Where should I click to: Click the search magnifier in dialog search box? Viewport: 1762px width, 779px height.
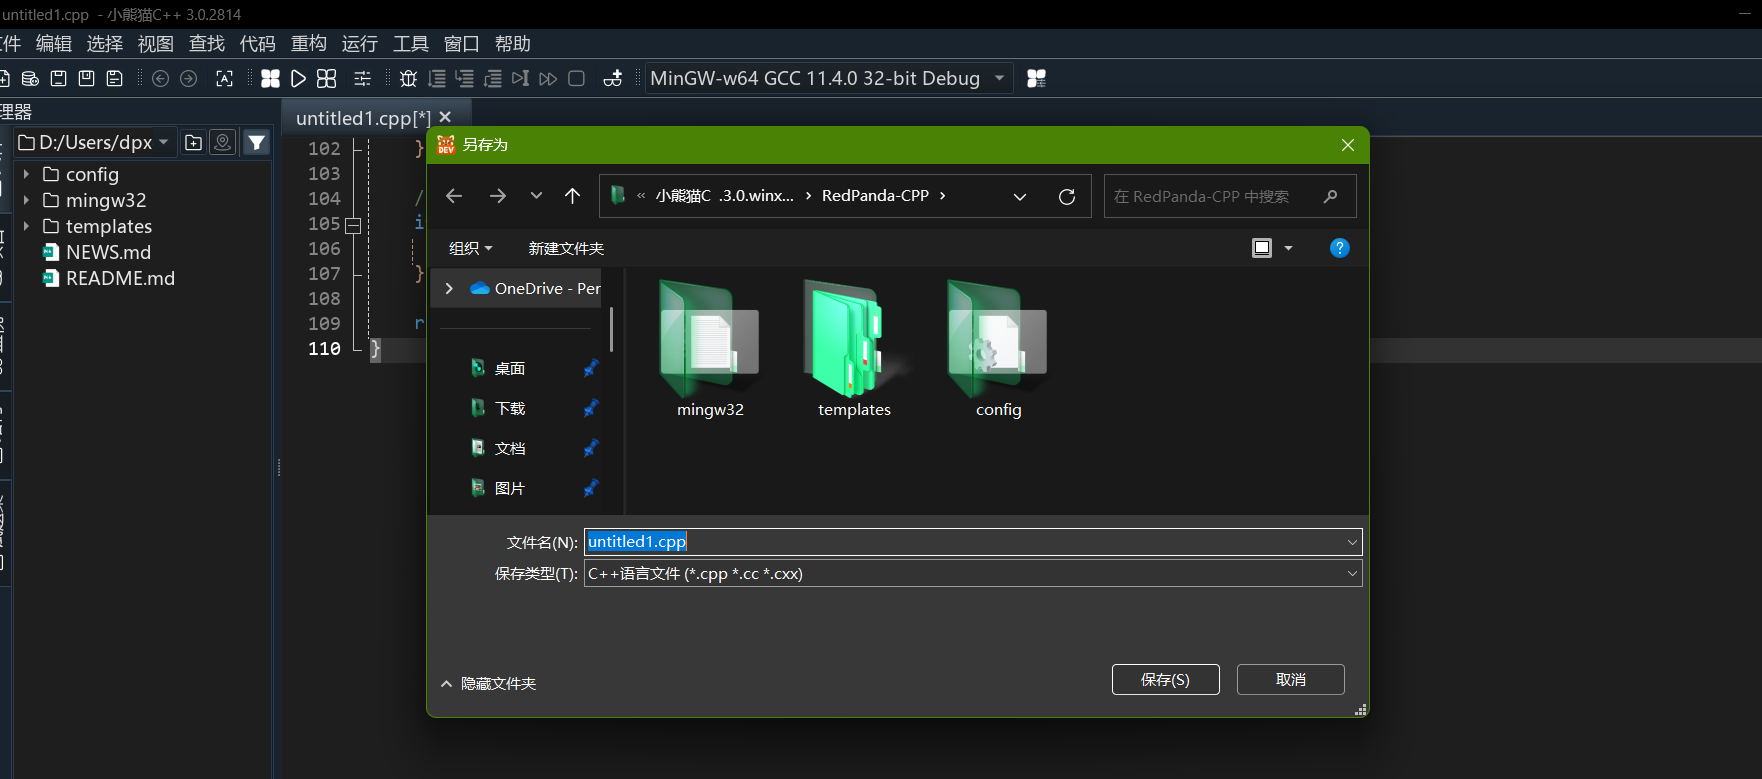point(1330,196)
